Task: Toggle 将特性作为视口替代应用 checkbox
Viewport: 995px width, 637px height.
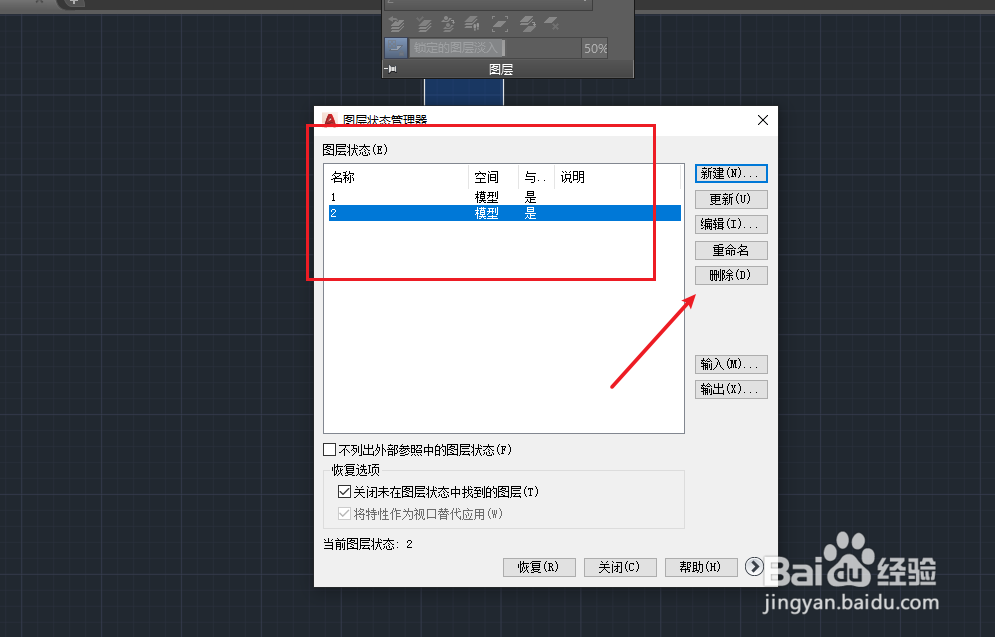Action: [x=345, y=514]
